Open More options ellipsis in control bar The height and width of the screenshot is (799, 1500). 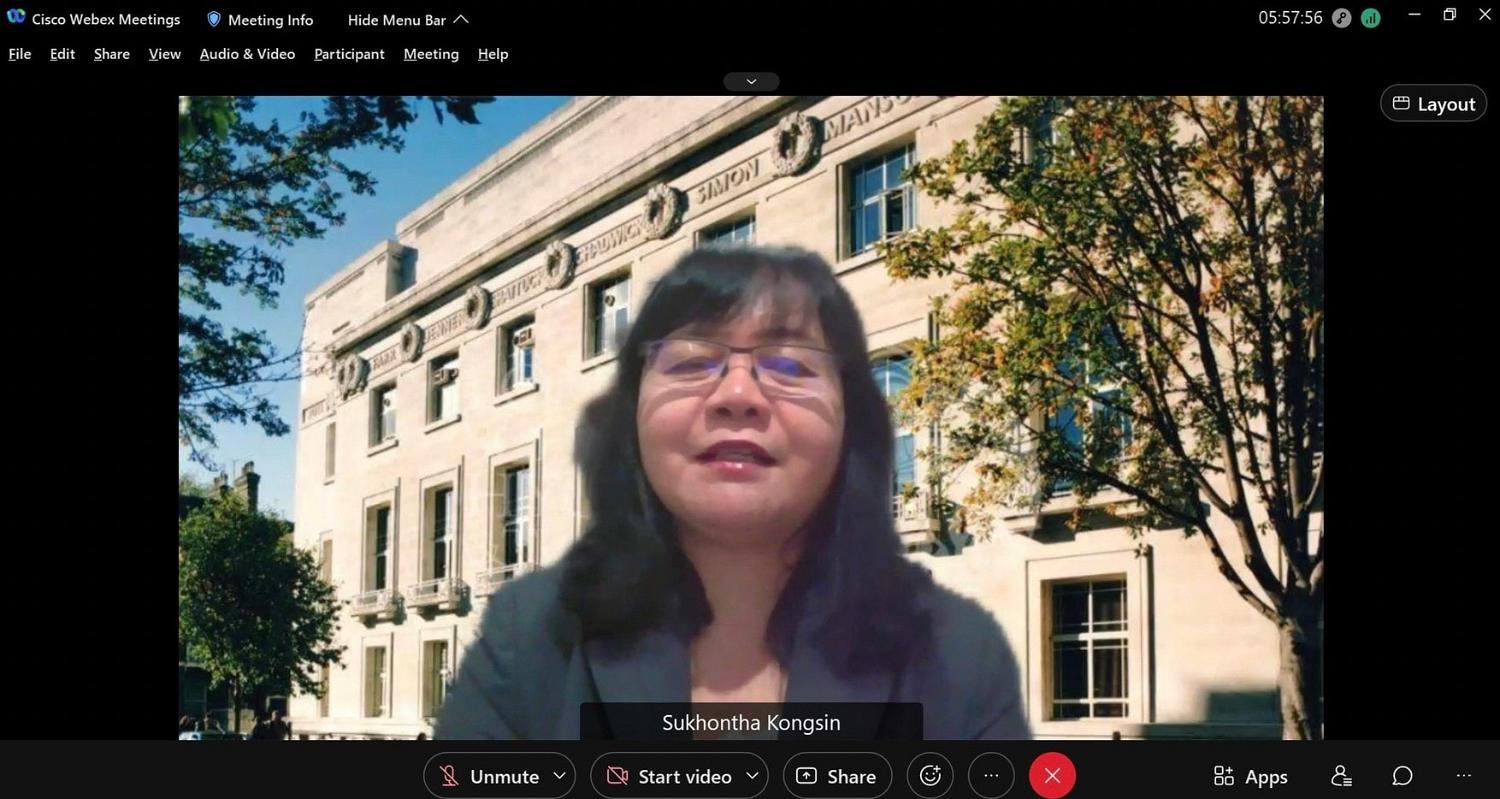tap(991, 776)
